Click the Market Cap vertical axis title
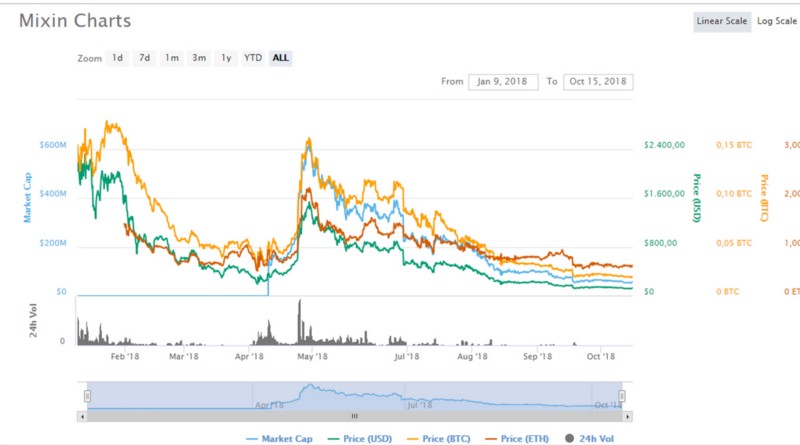The image size is (800, 445). click(x=27, y=197)
